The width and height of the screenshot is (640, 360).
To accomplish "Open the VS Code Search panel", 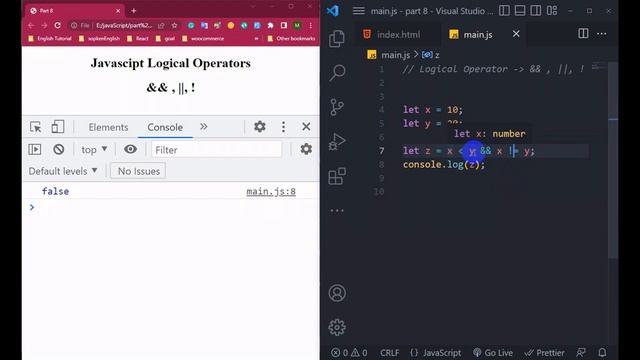I will (x=337, y=73).
